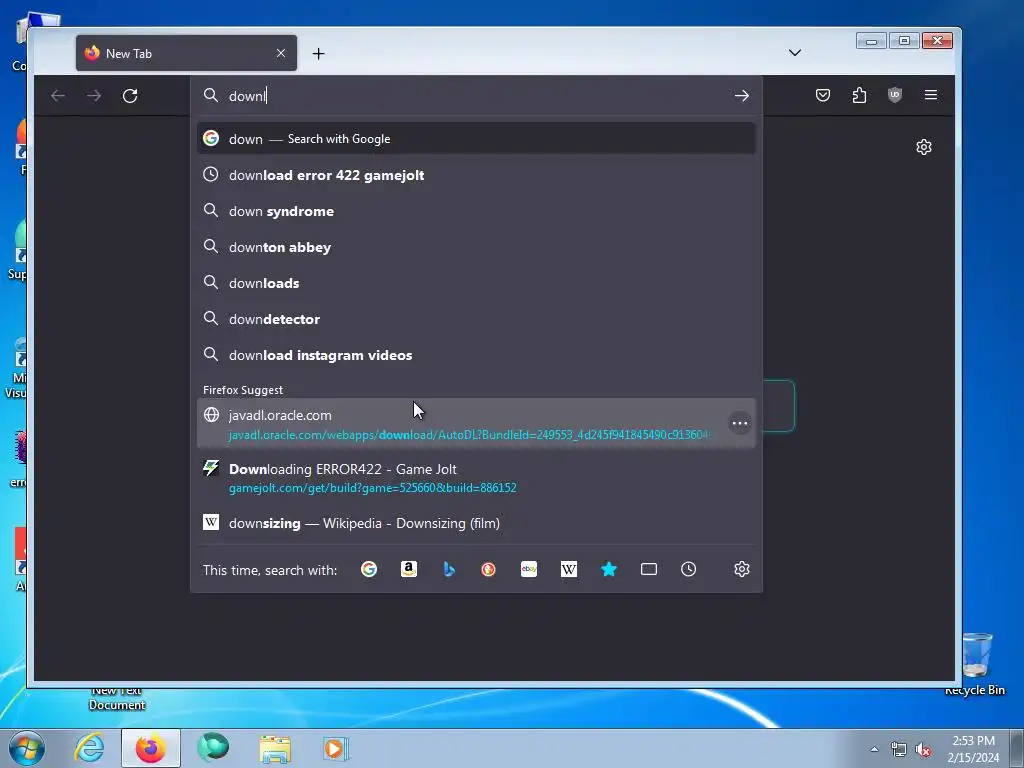This screenshot has height=768, width=1024.
Task: Choose 'download error 422 gamejolt' history suggestion
Action: (476, 175)
